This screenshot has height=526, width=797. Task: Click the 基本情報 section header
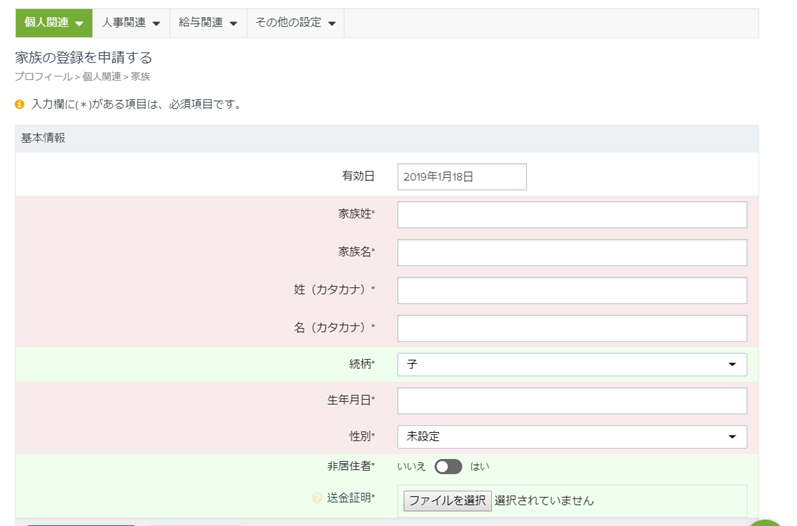tap(387, 138)
